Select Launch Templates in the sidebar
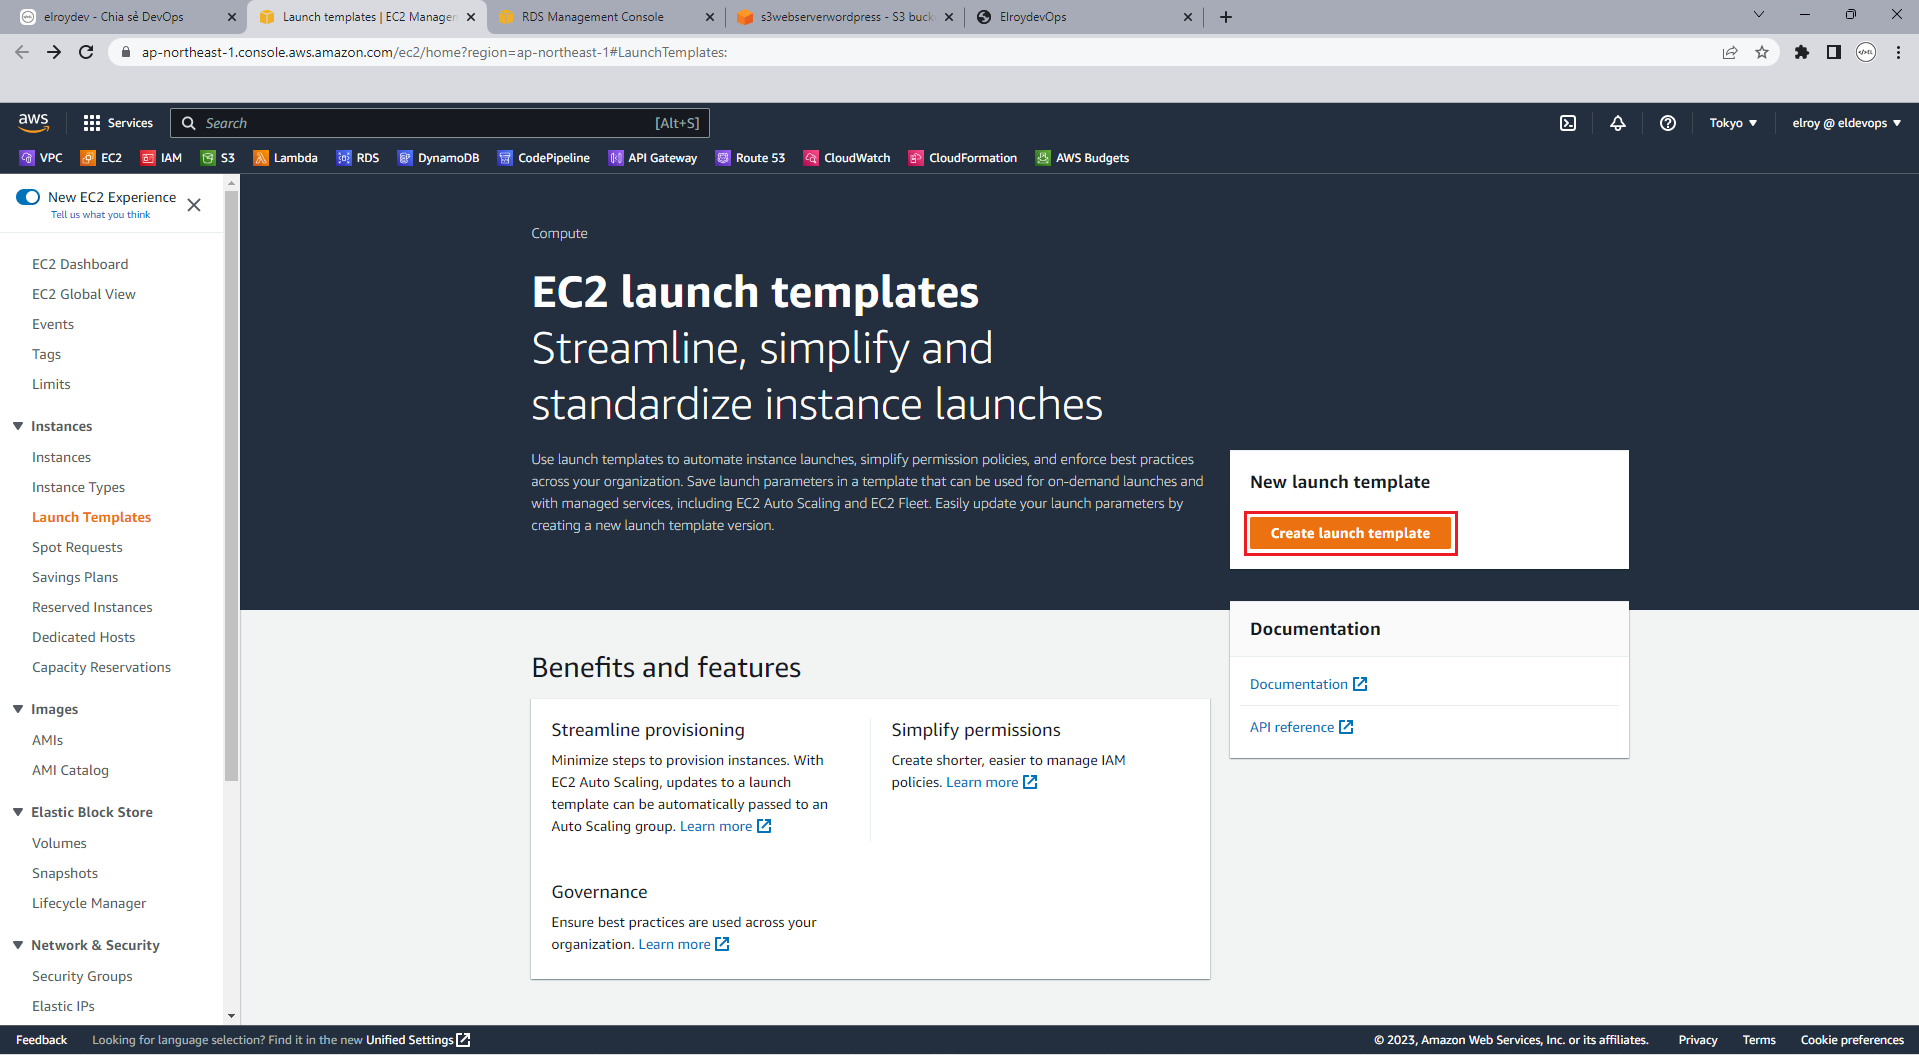The width and height of the screenshot is (1919, 1055). click(x=91, y=517)
